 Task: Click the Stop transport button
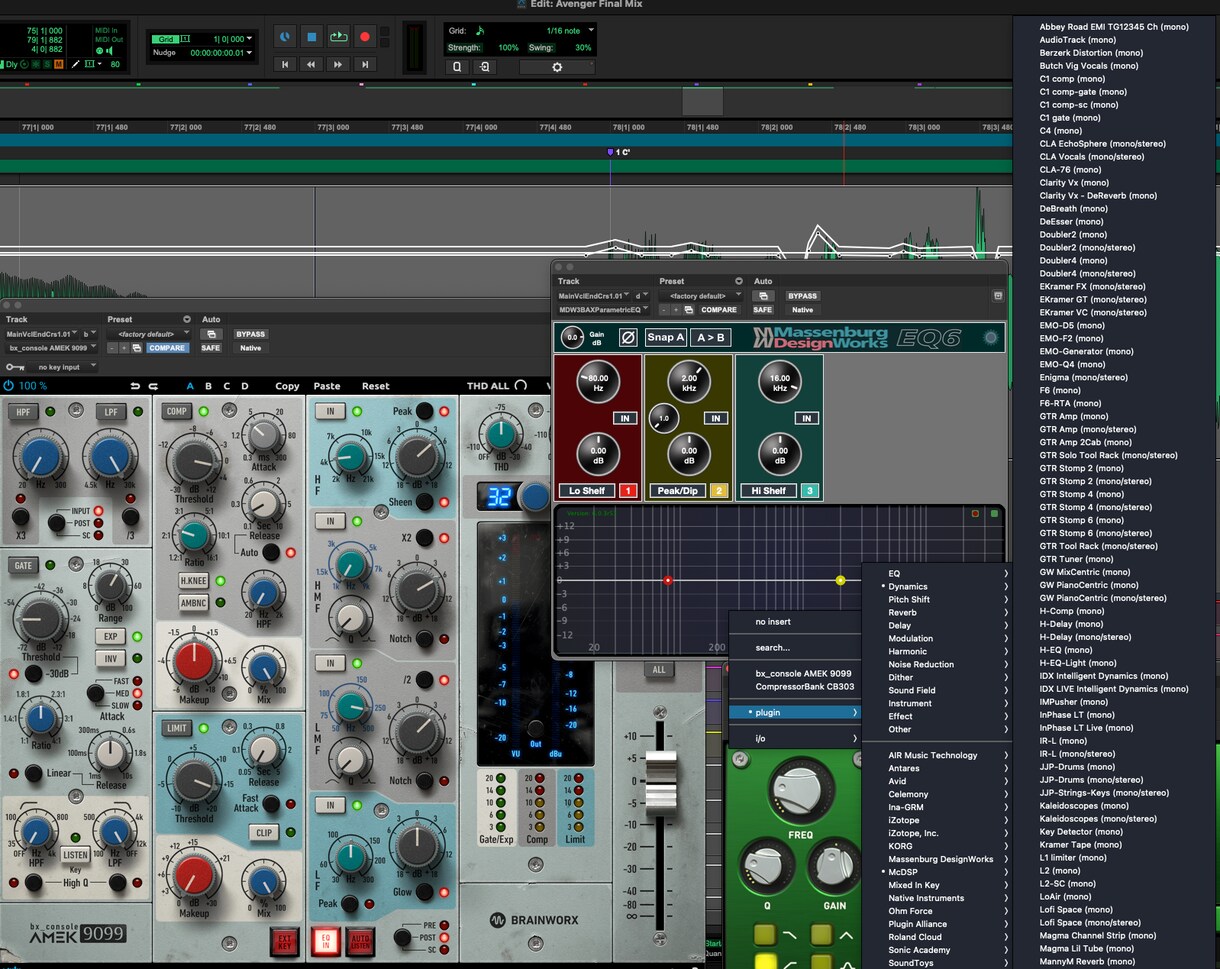click(x=311, y=37)
